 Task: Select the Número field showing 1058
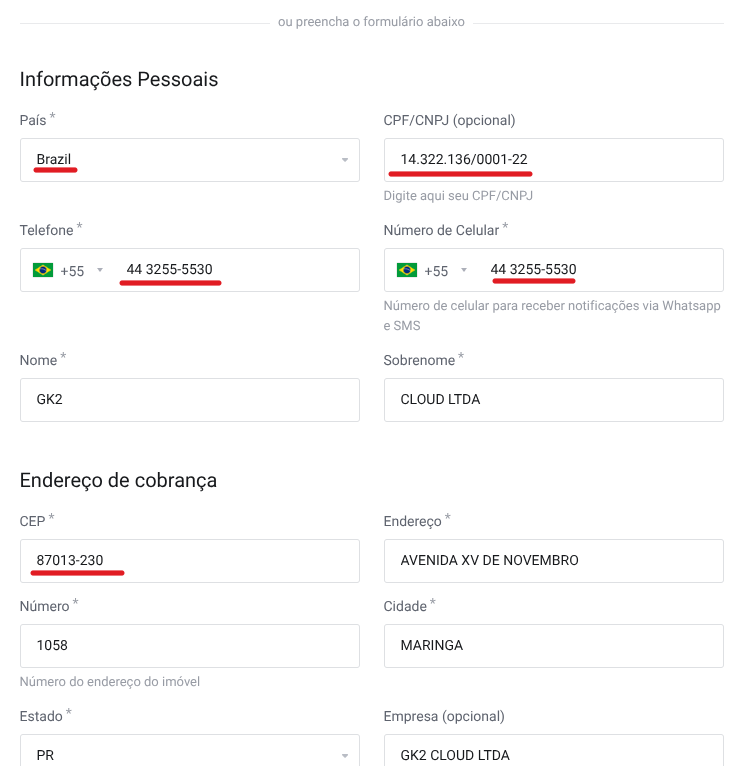pyautogui.click(x=189, y=646)
